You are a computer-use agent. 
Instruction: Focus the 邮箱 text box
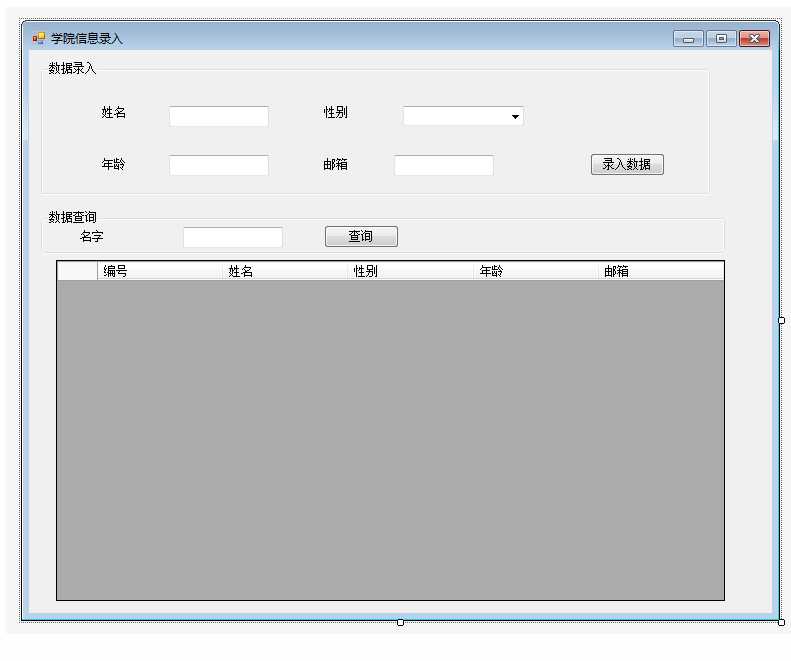(444, 166)
